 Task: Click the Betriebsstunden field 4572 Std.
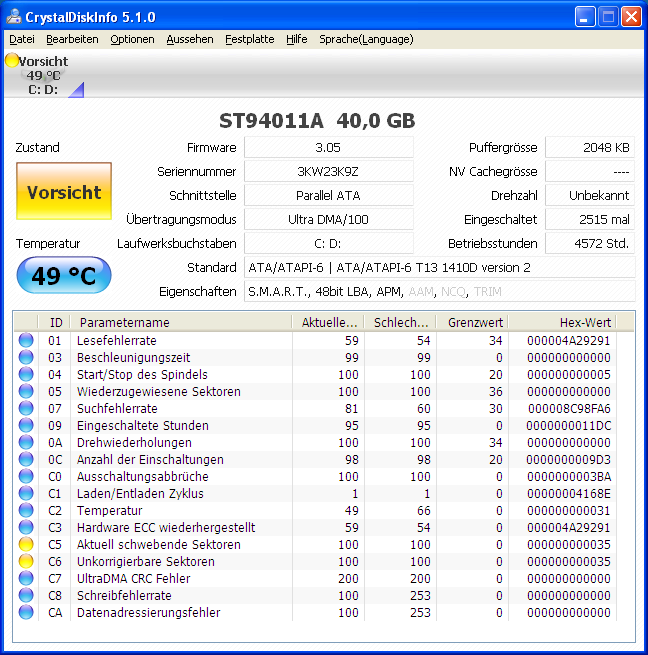[x=590, y=244]
